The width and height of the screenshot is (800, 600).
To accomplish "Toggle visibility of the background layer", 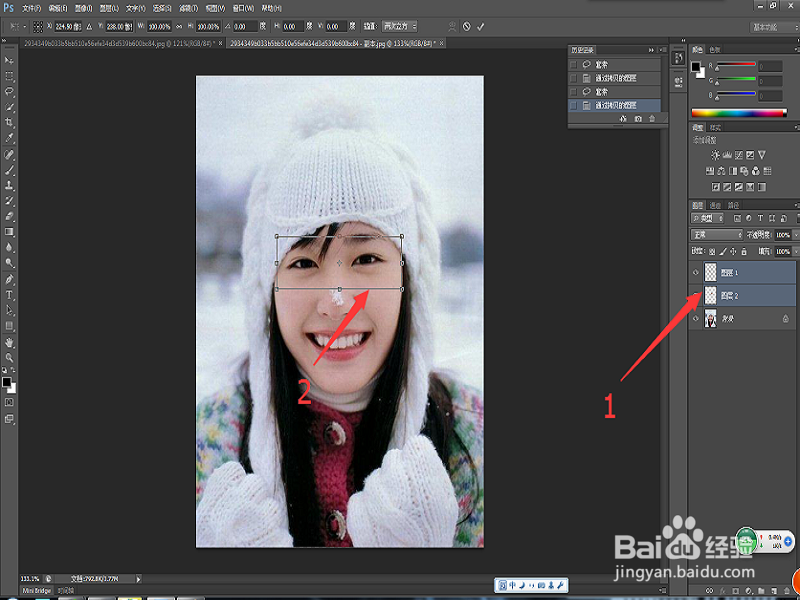I will [696, 318].
